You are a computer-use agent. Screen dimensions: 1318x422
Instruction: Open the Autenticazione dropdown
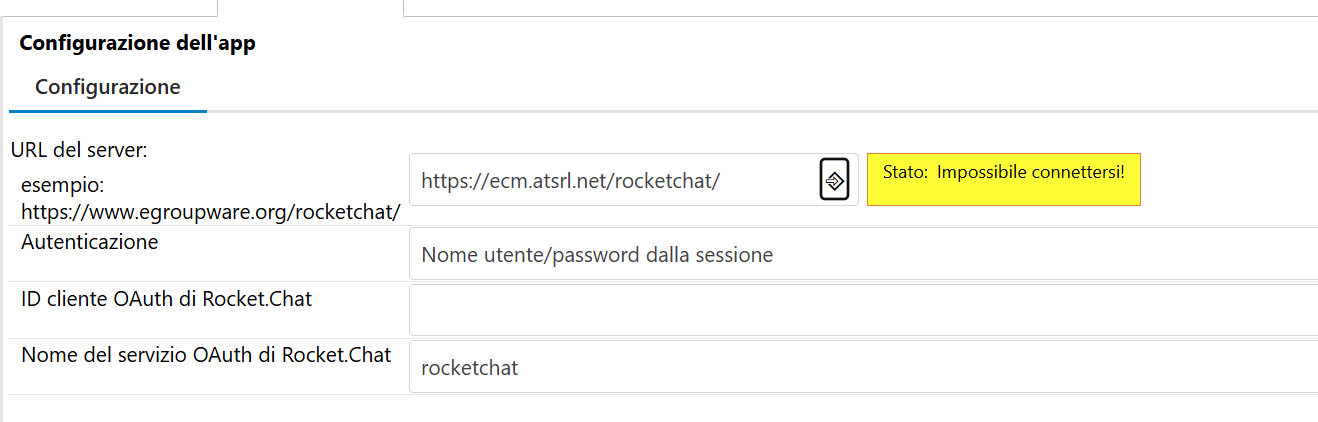pyautogui.click(x=862, y=255)
